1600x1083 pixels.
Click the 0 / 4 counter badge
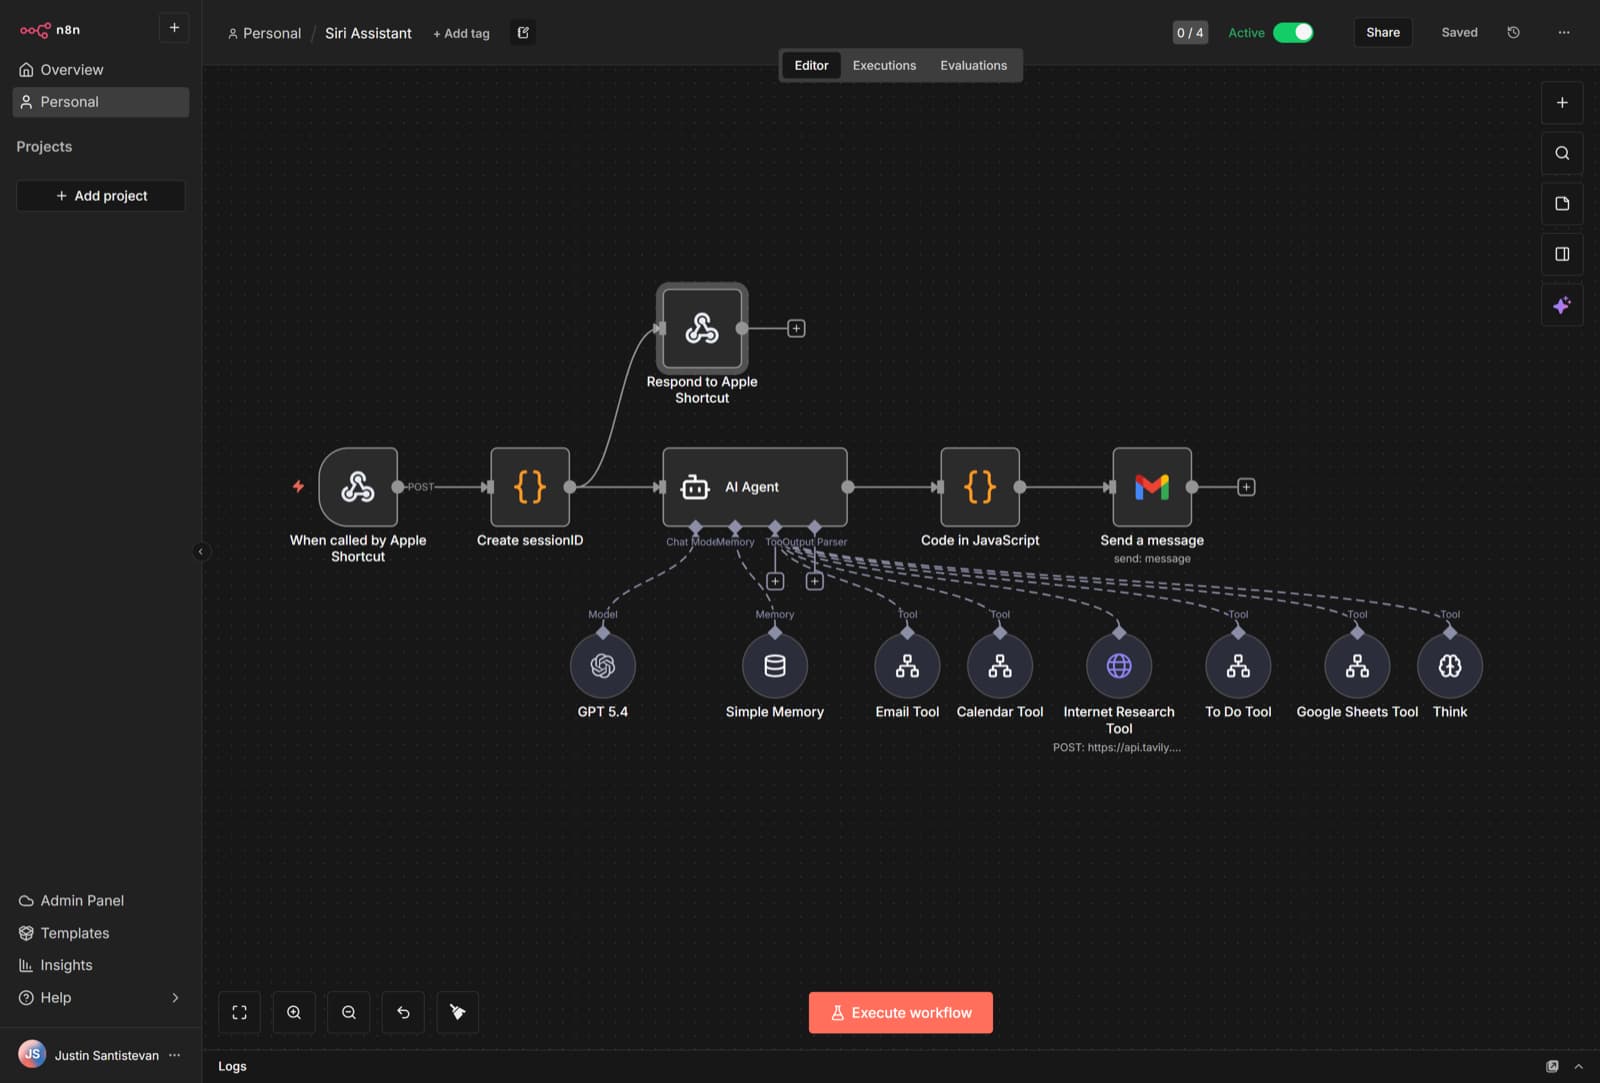[1190, 33]
